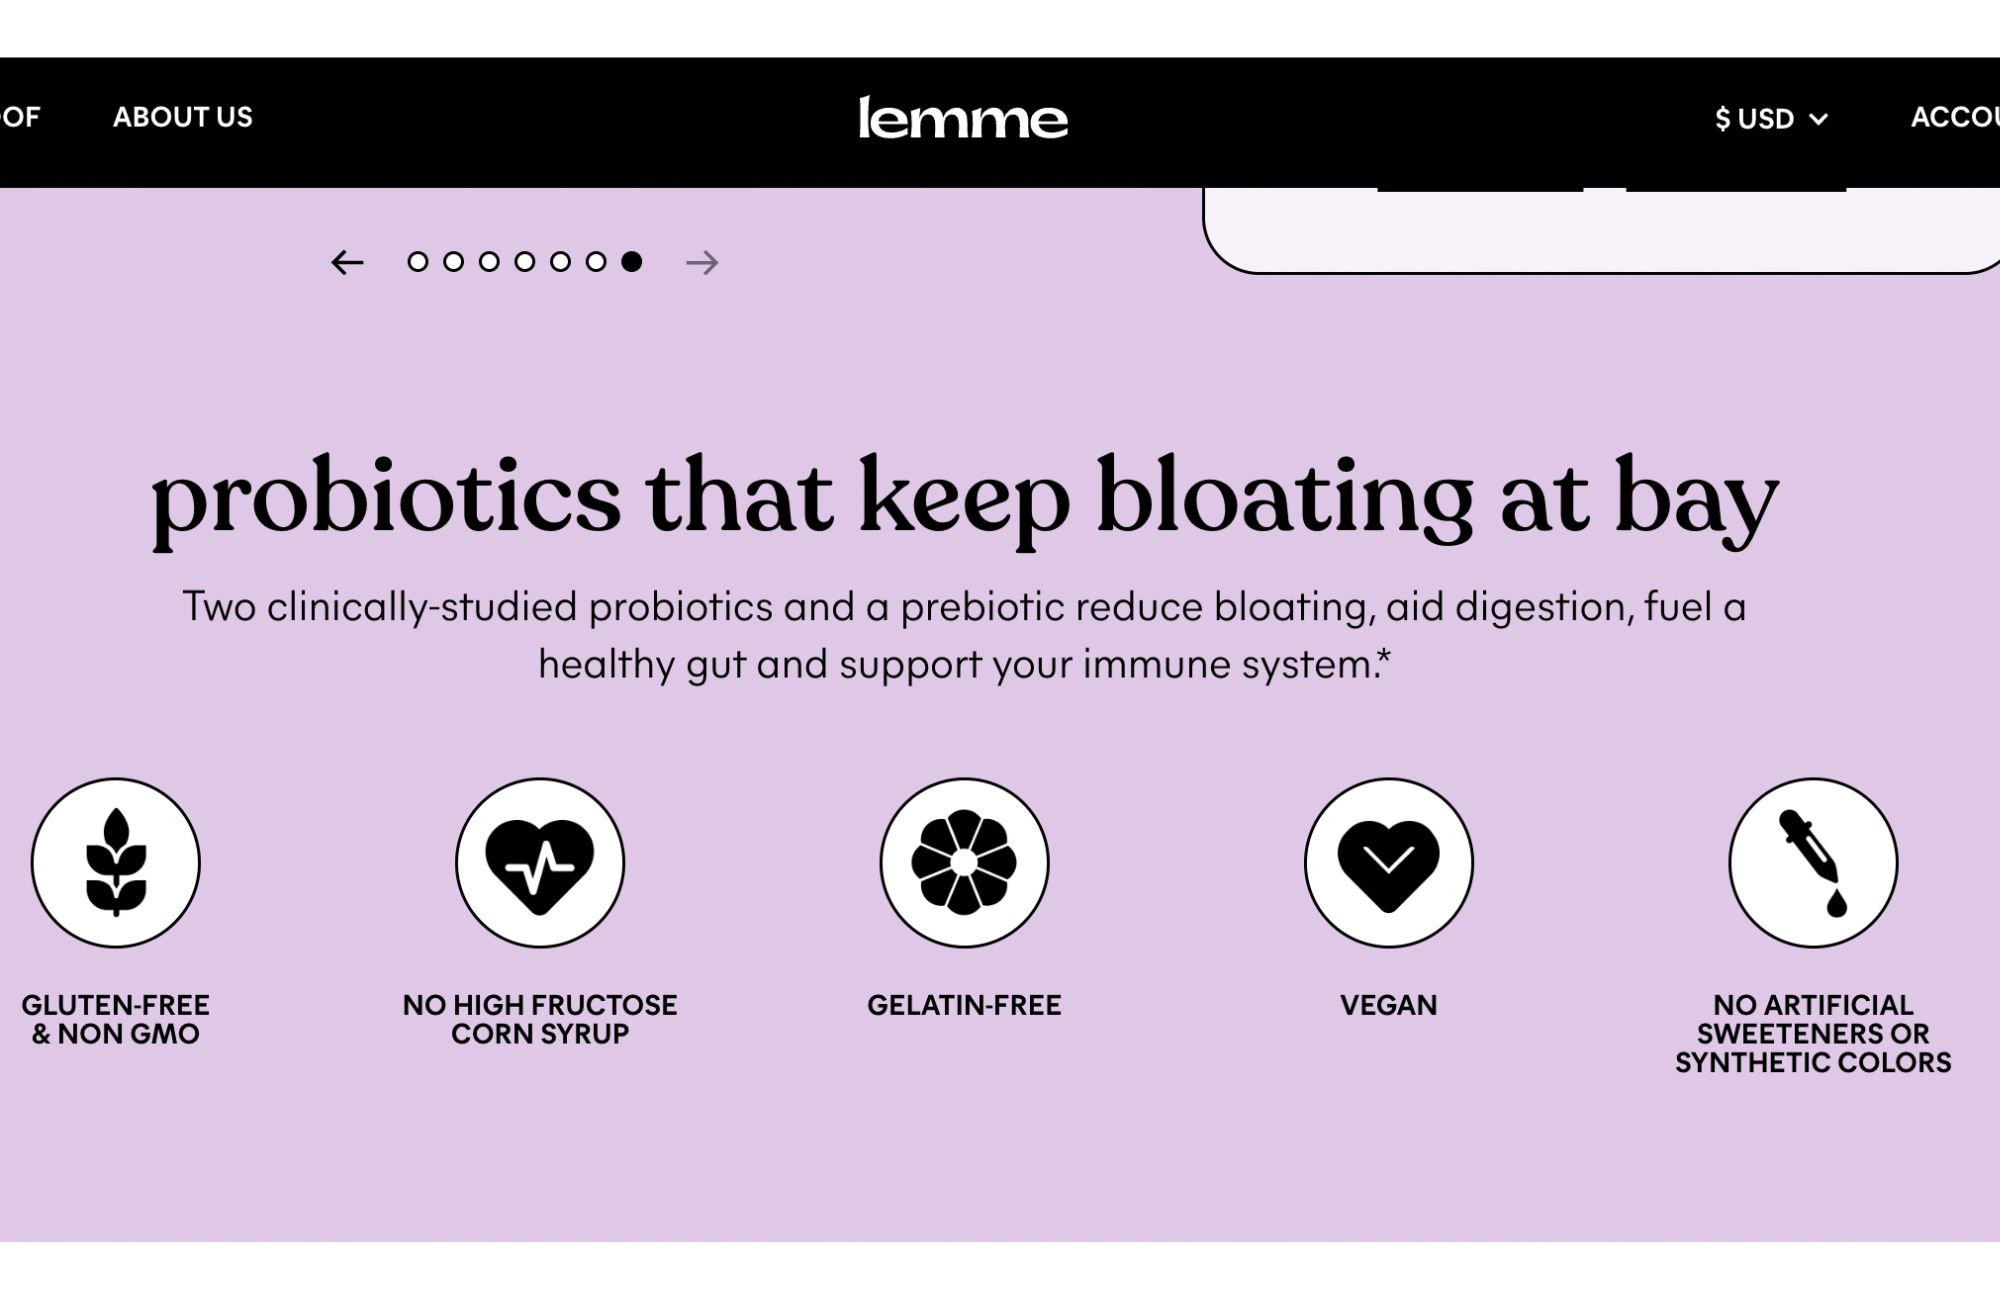Select the sixth carousel dot
Viewport: 2000px width, 1300px height.
point(596,262)
